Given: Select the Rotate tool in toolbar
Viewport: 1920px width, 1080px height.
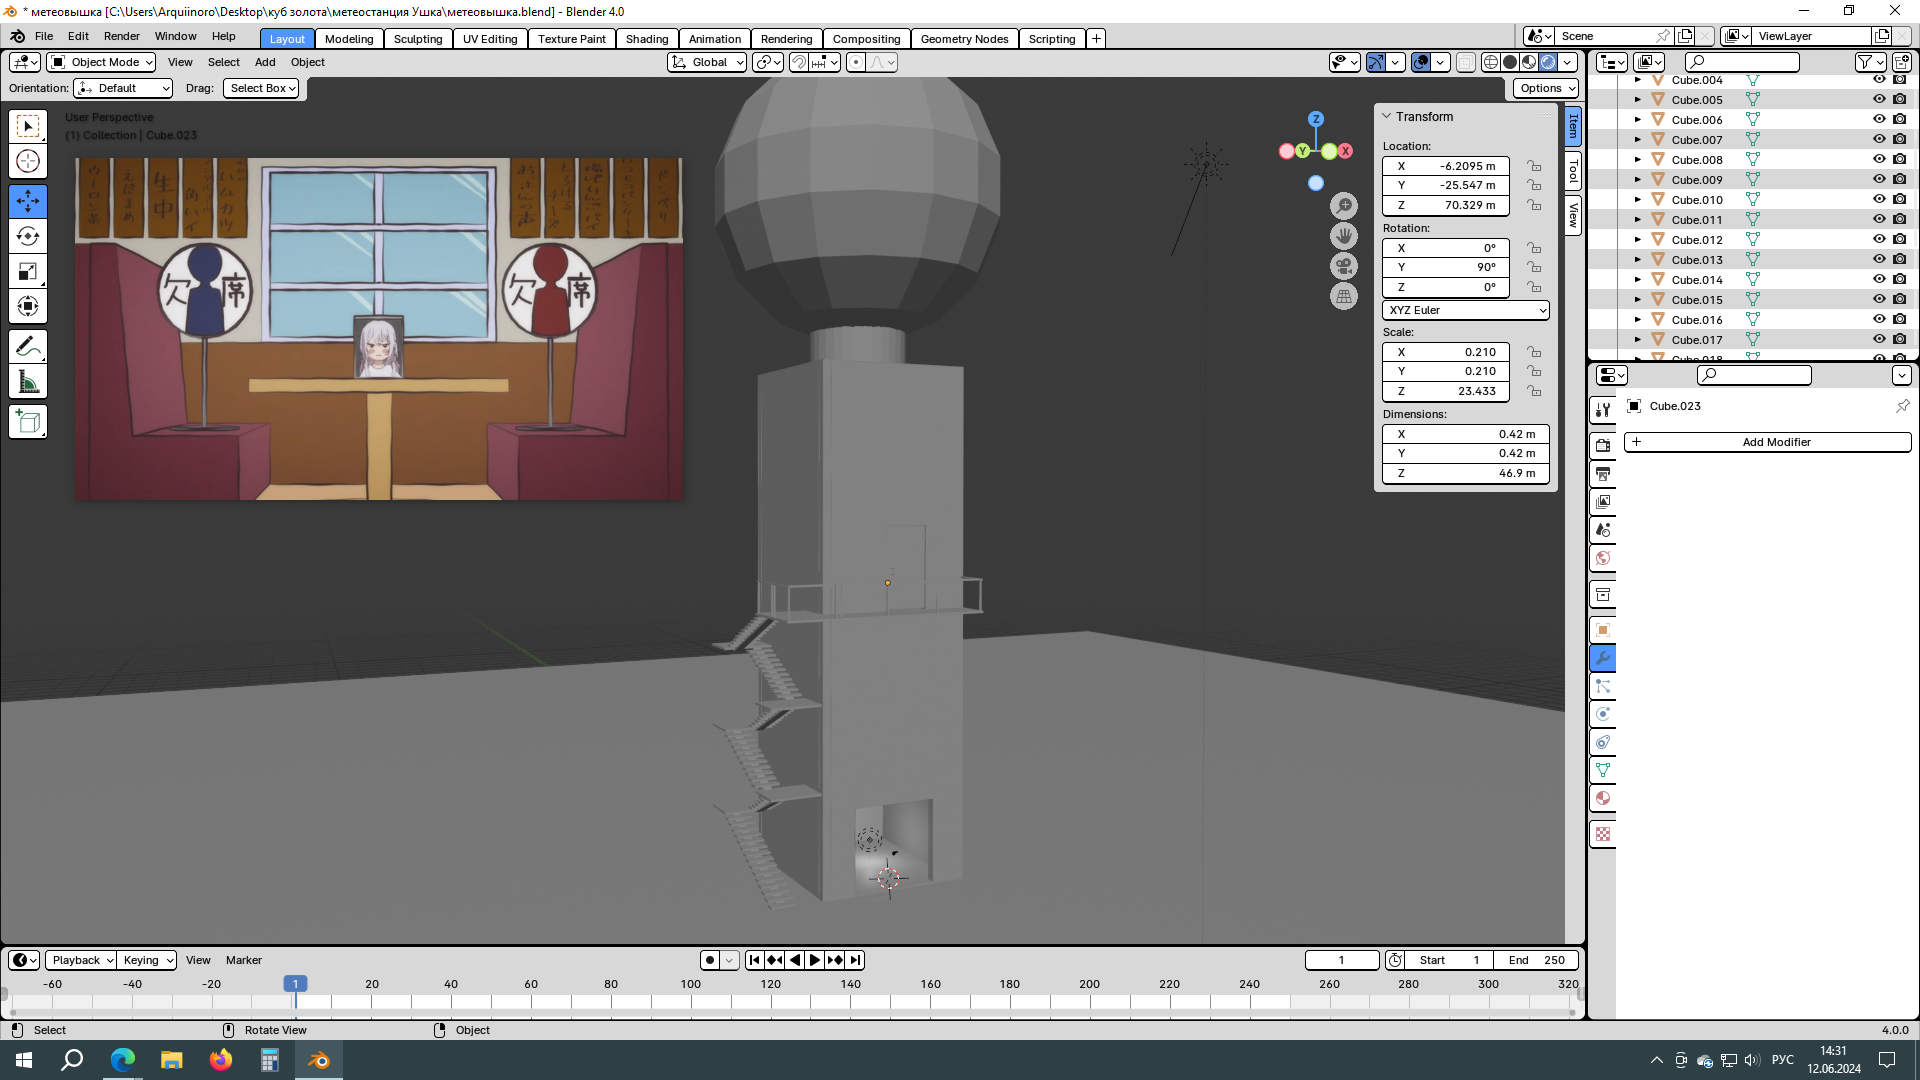Looking at the screenshot, I should [28, 236].
